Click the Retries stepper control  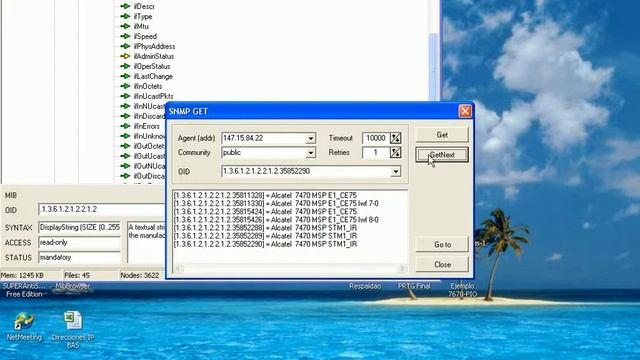tap(396, 152)
